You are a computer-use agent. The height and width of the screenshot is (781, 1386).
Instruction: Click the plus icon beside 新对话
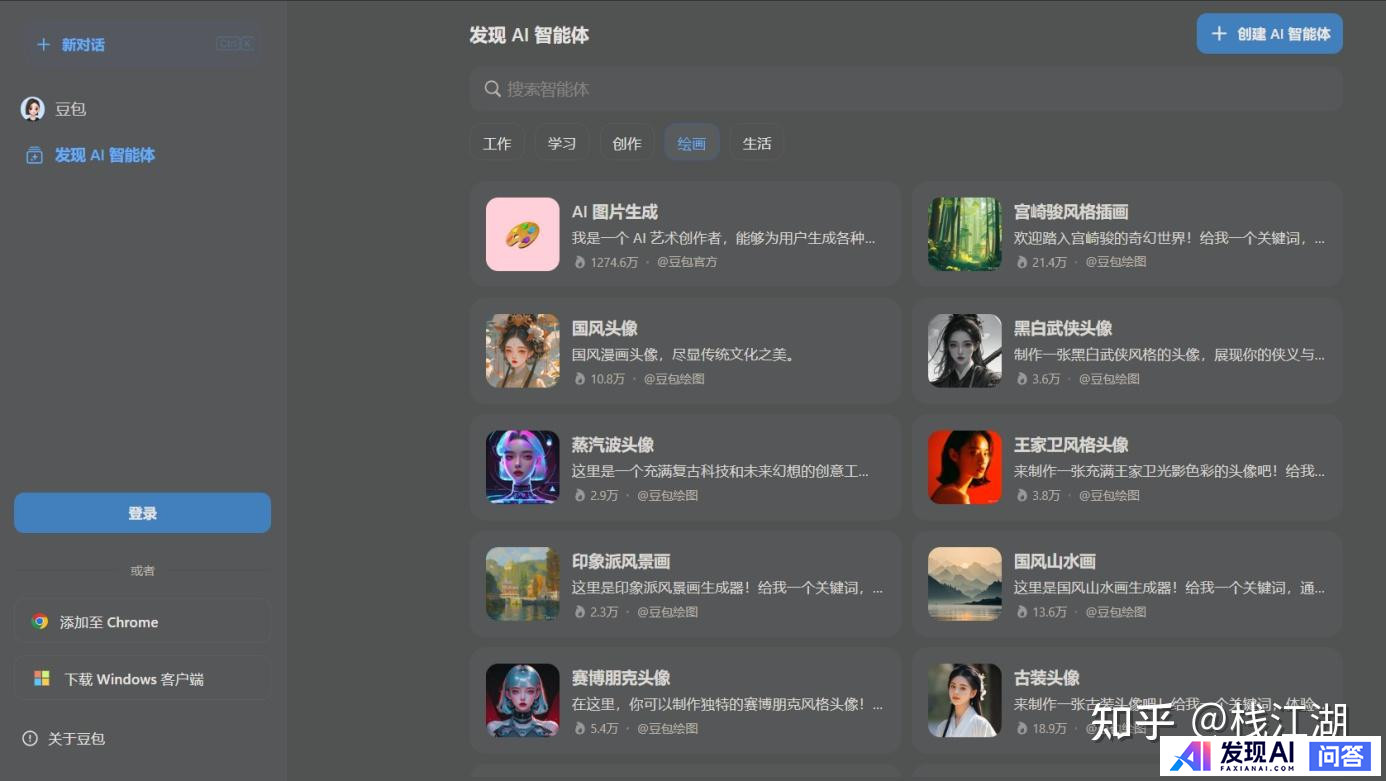point(43,45)
